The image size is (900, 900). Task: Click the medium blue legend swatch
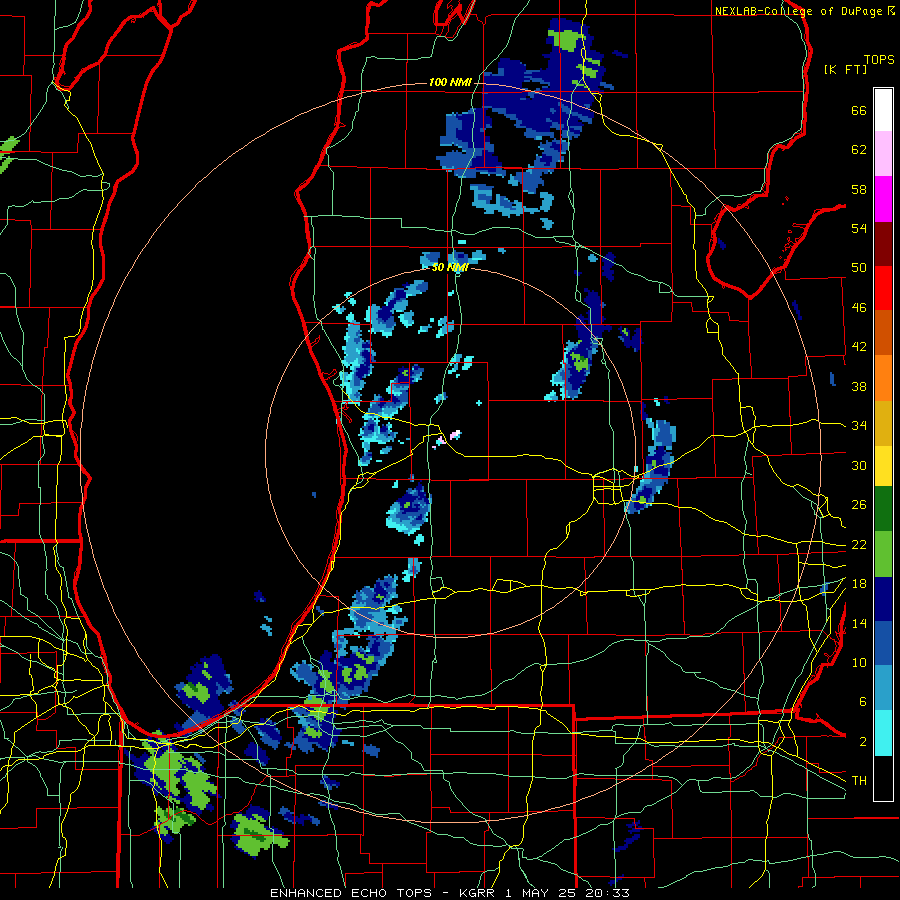[883, 643]
